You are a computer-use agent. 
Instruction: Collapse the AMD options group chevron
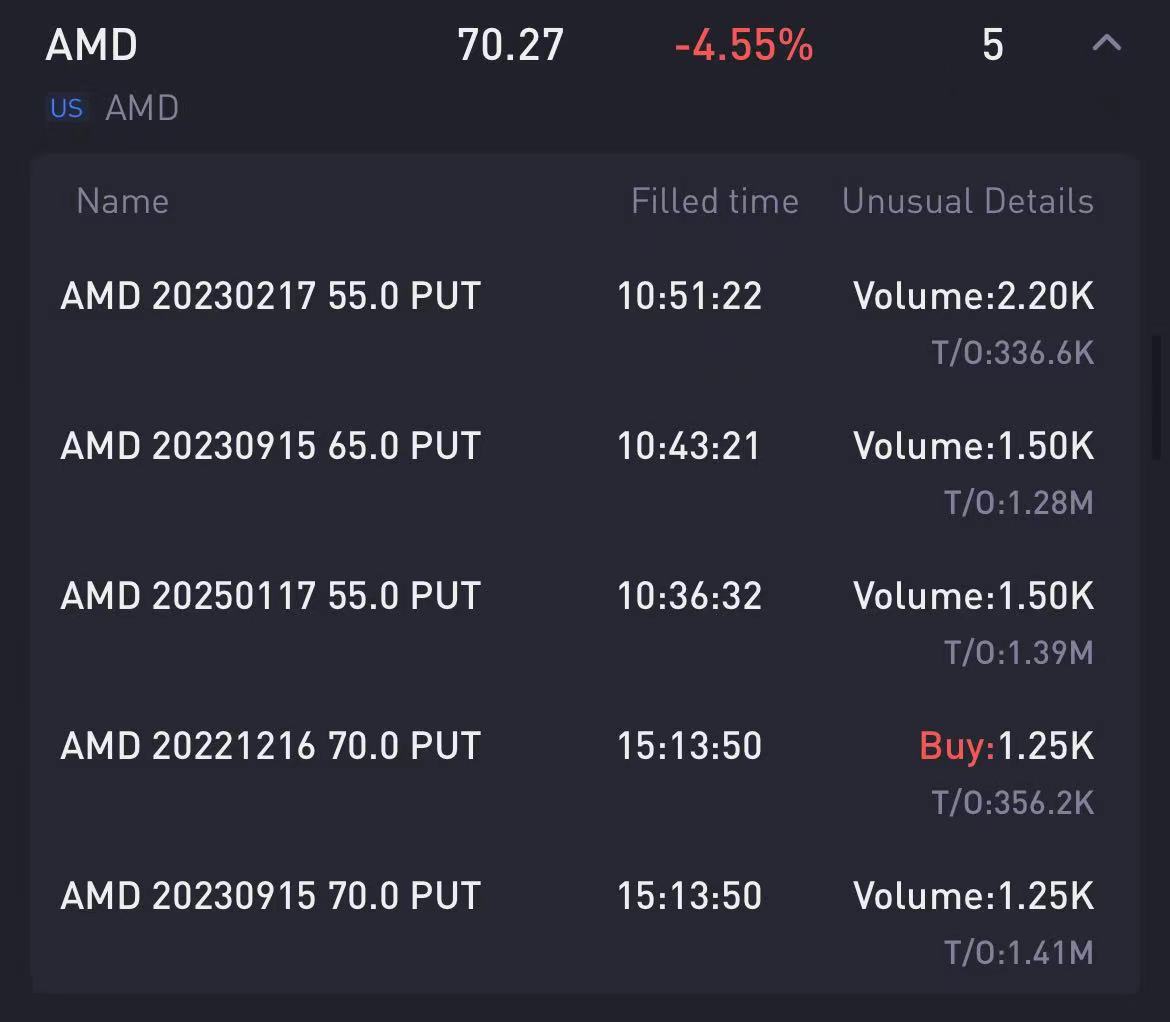tap(1106, 44)
